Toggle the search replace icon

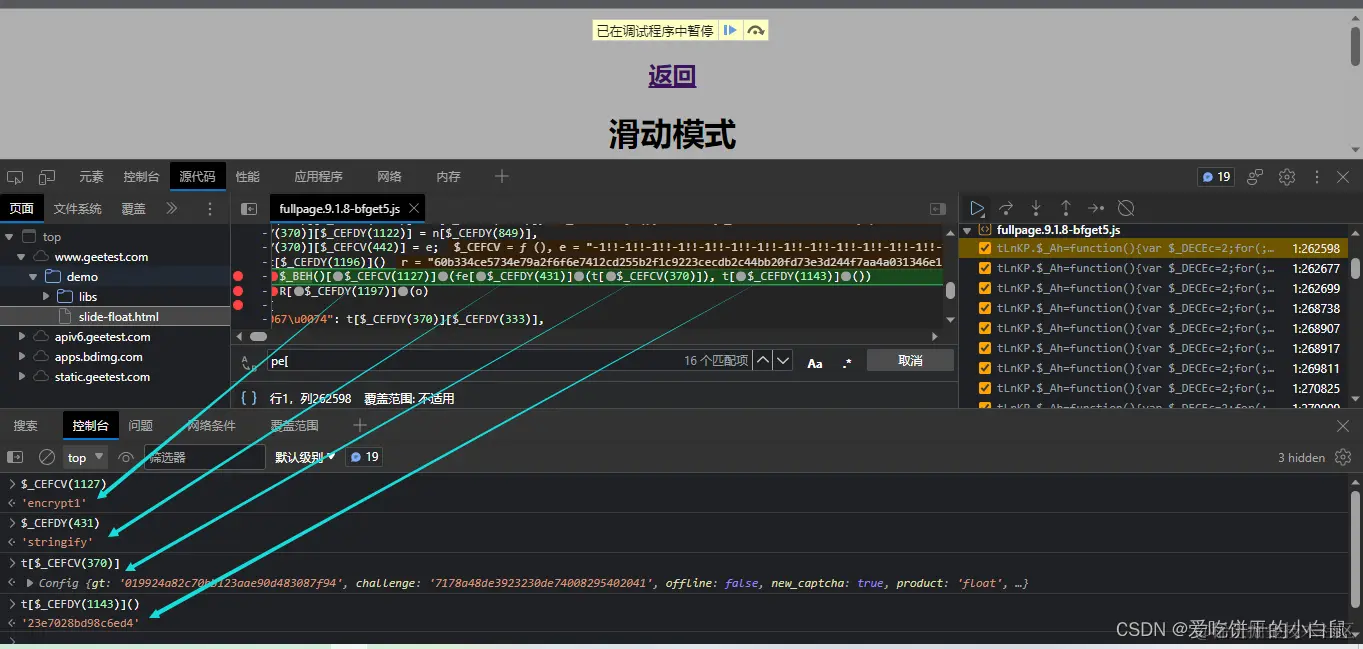[x=249, y=362]
